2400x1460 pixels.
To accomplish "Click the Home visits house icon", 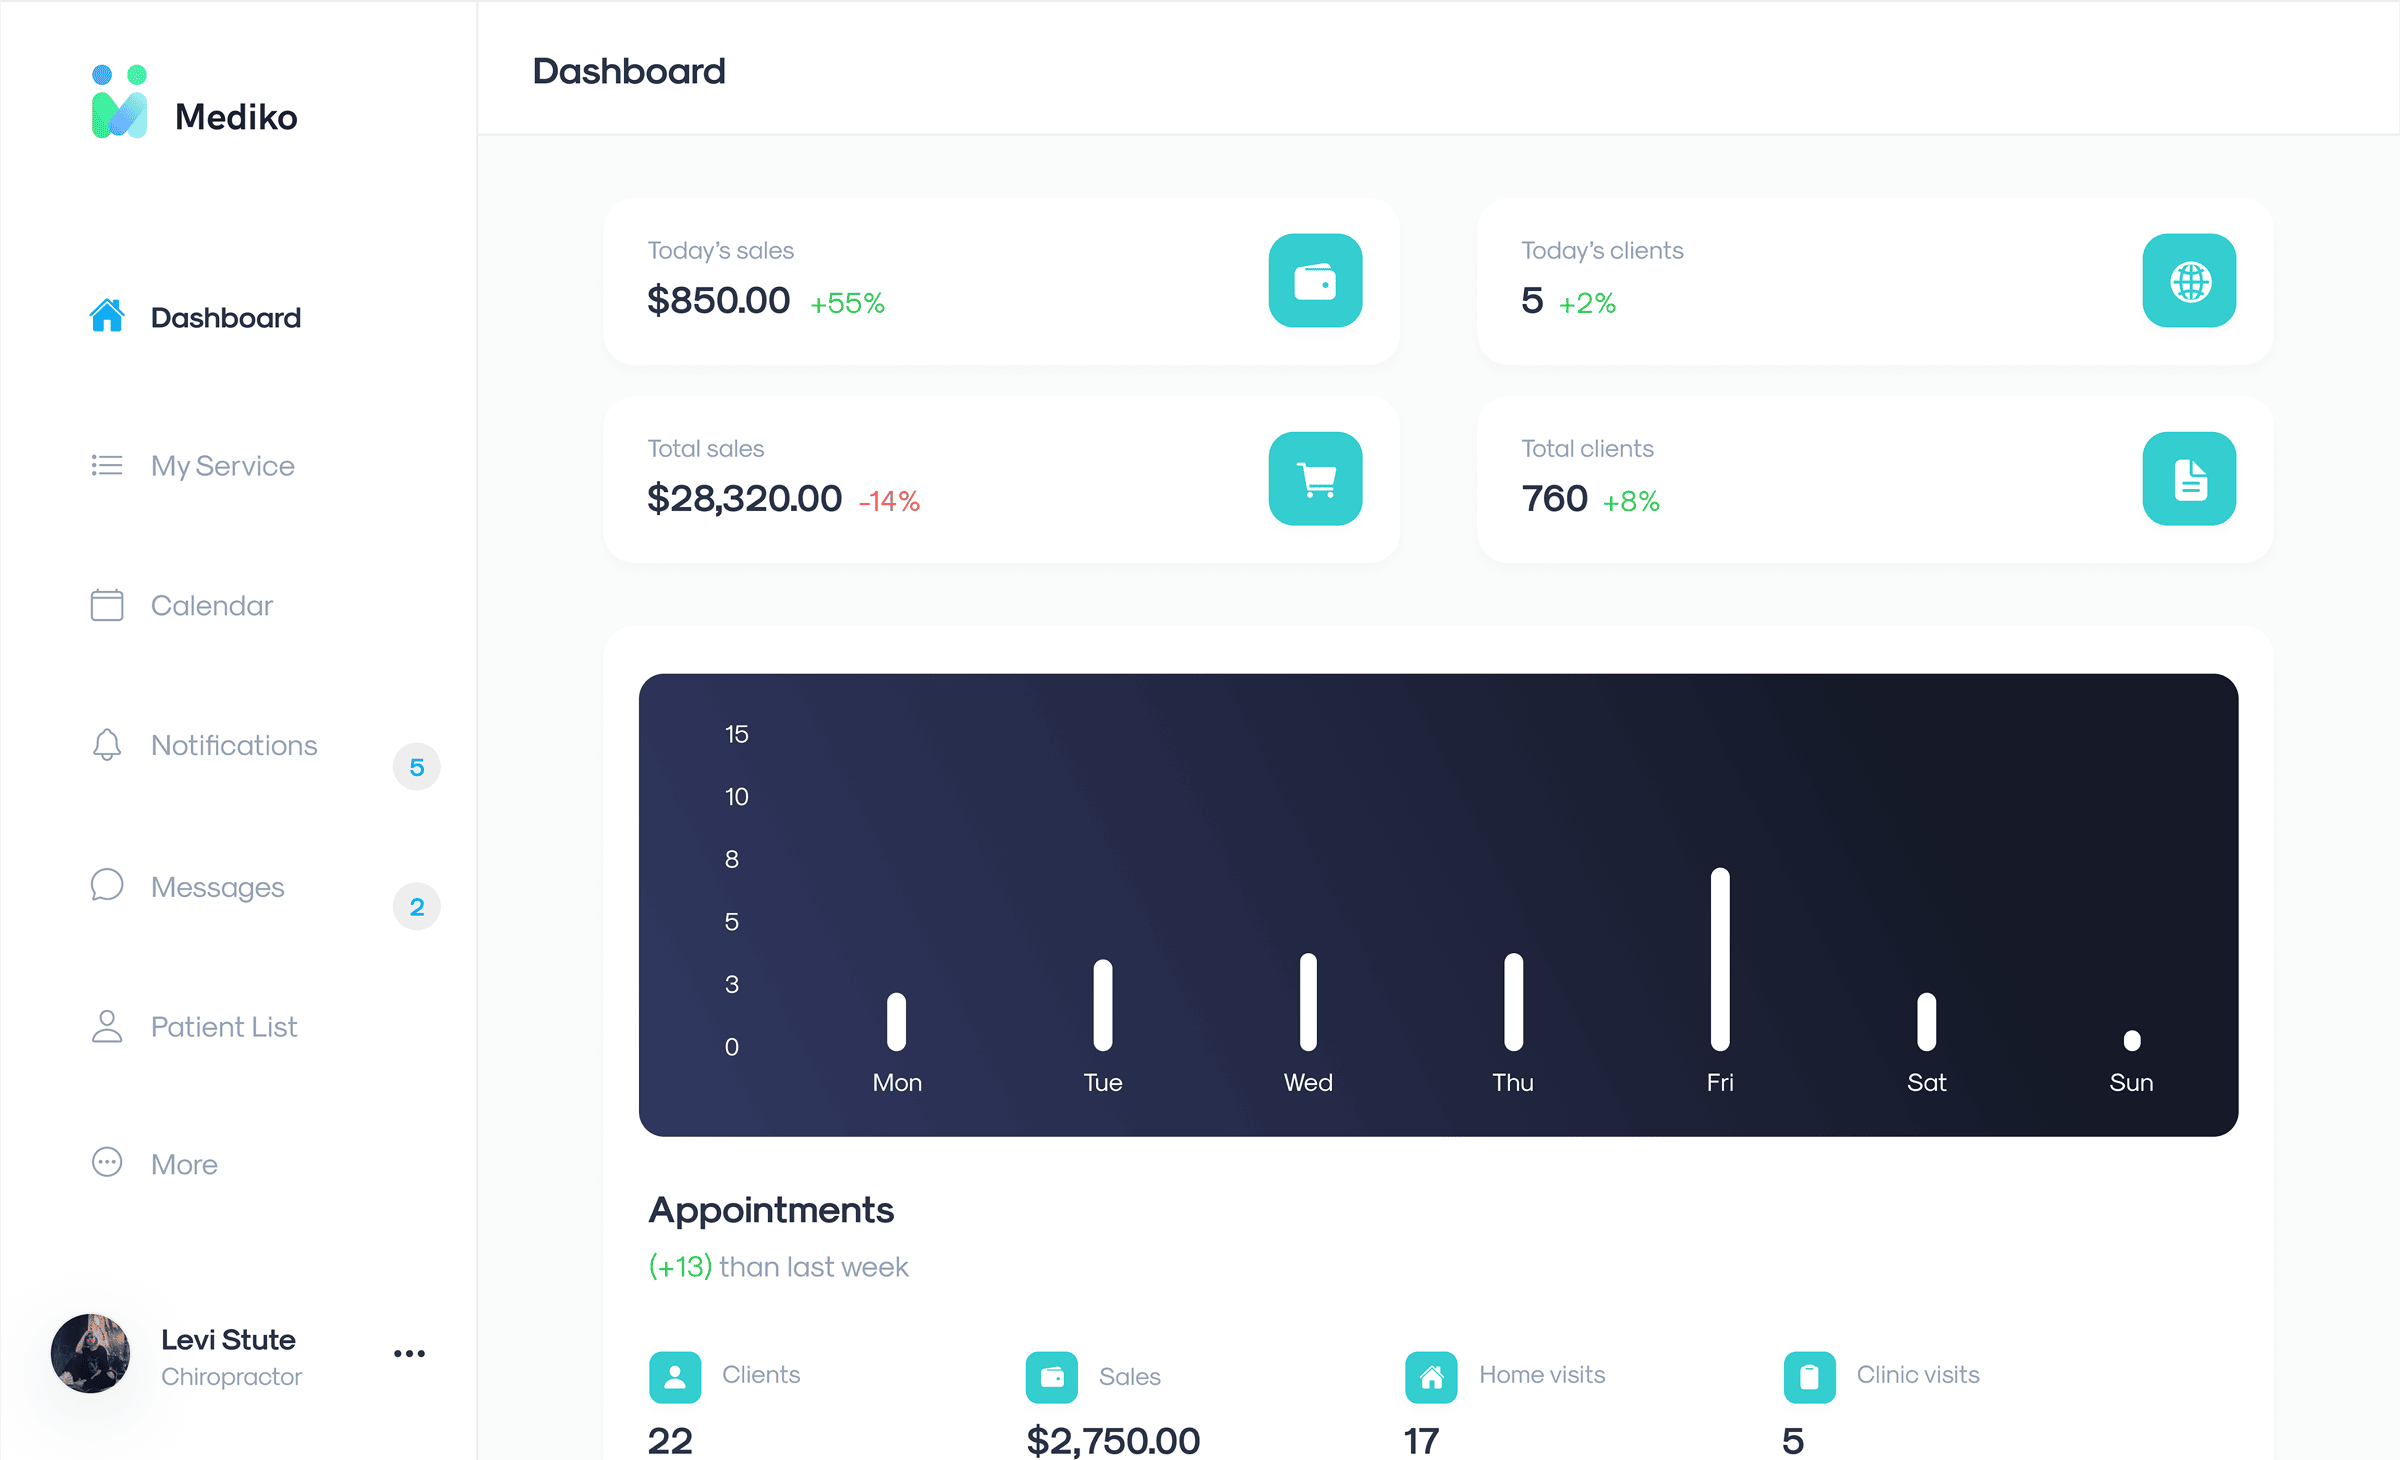I will pos(1431,1377).
